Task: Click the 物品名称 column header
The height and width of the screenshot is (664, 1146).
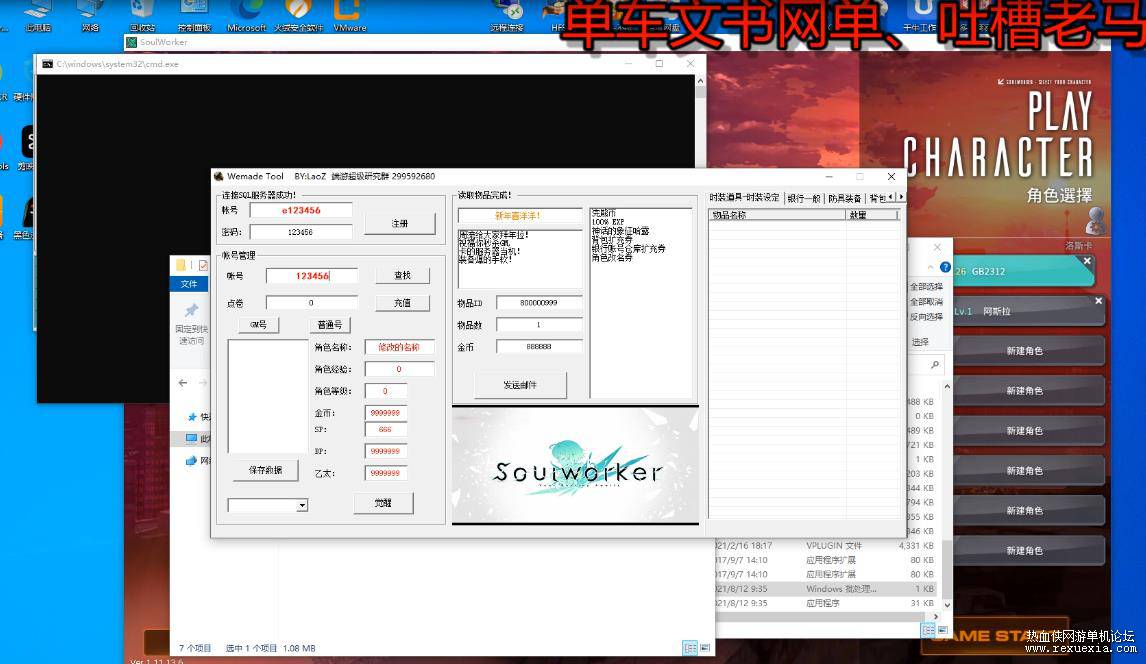Action: [x=778, y=215]
